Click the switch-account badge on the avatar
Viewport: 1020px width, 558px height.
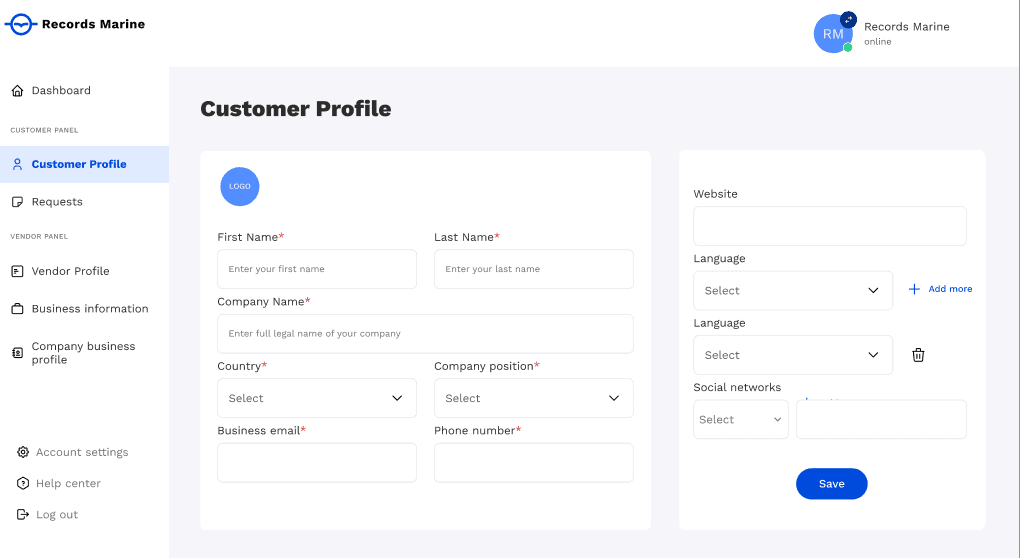point(848,19)
